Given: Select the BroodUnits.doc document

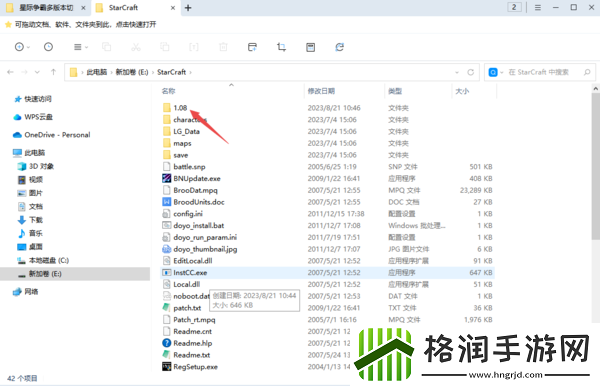Looking at the screenshot, I should [199, 202].
